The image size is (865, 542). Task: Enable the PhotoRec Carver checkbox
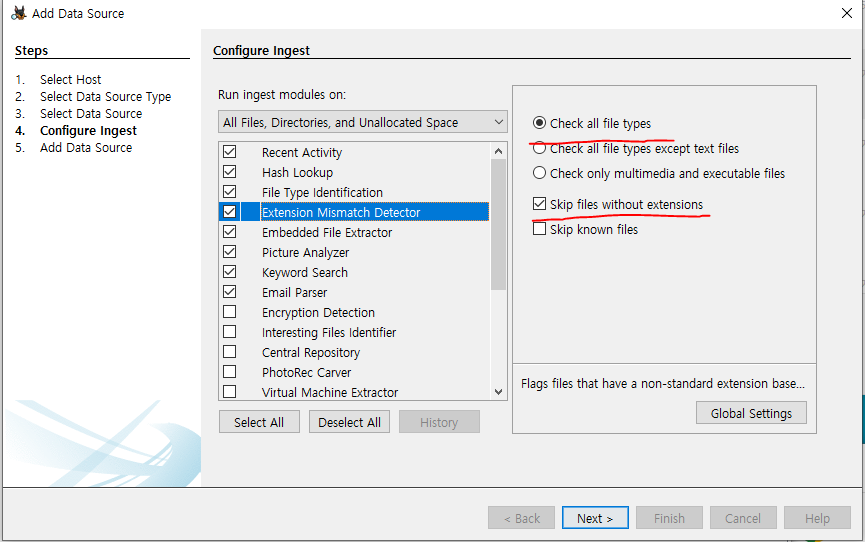[x=229, y=371]
